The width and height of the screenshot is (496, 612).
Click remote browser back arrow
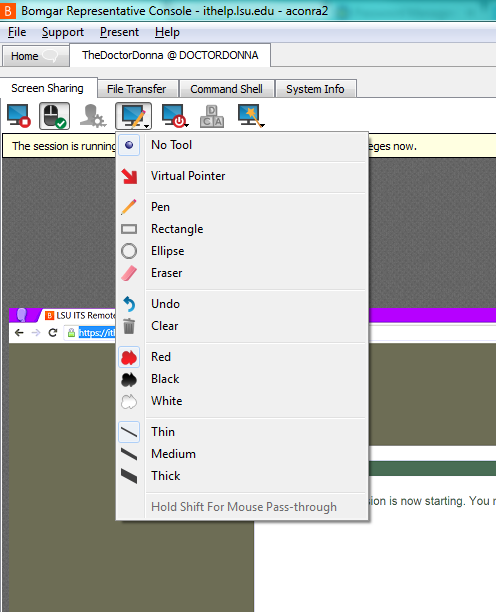coord(19,333)
